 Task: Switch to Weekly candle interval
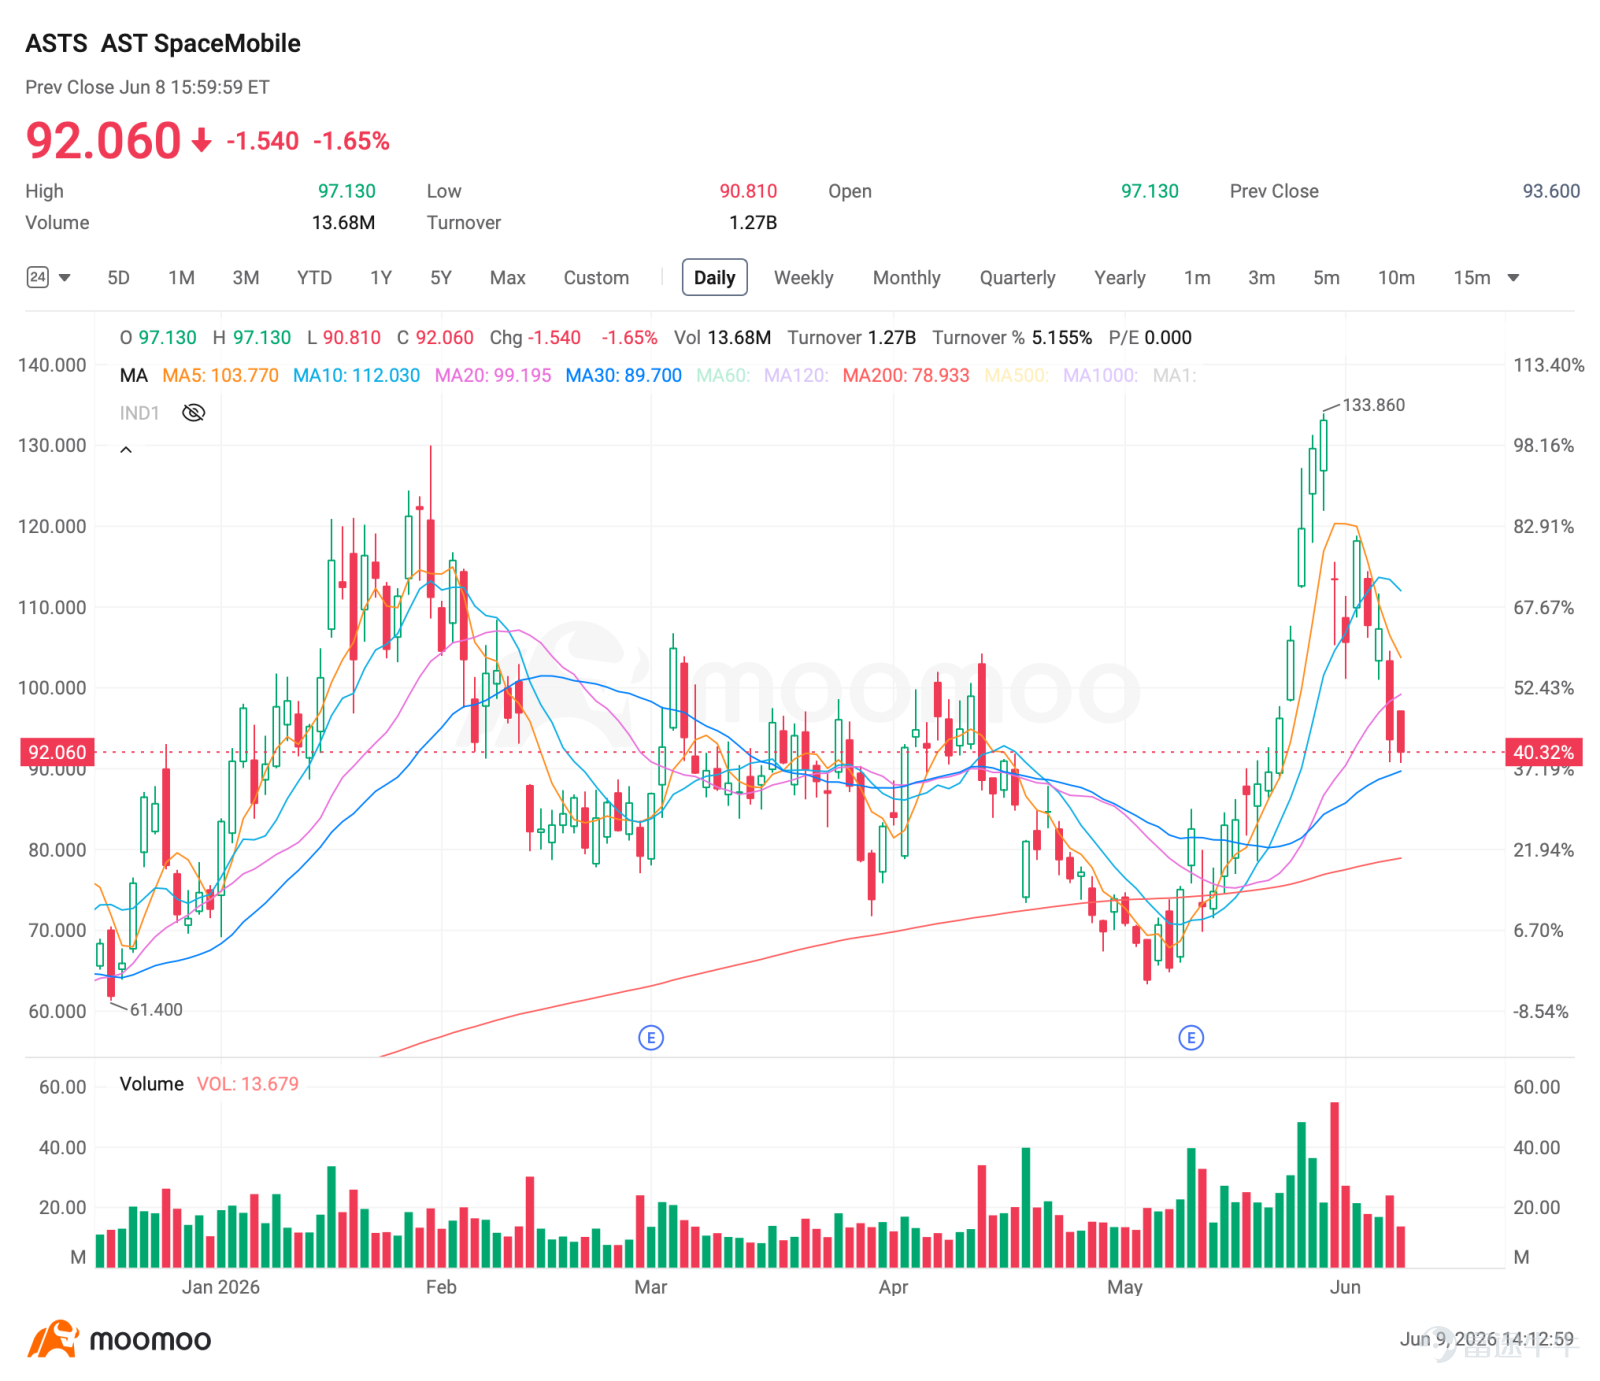[x=803, y=278]
